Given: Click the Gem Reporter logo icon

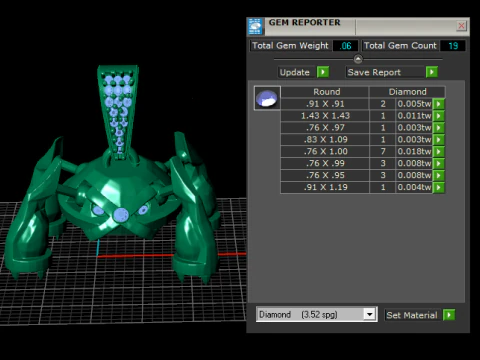Looking at the screenshot, I should click(255, 27).
